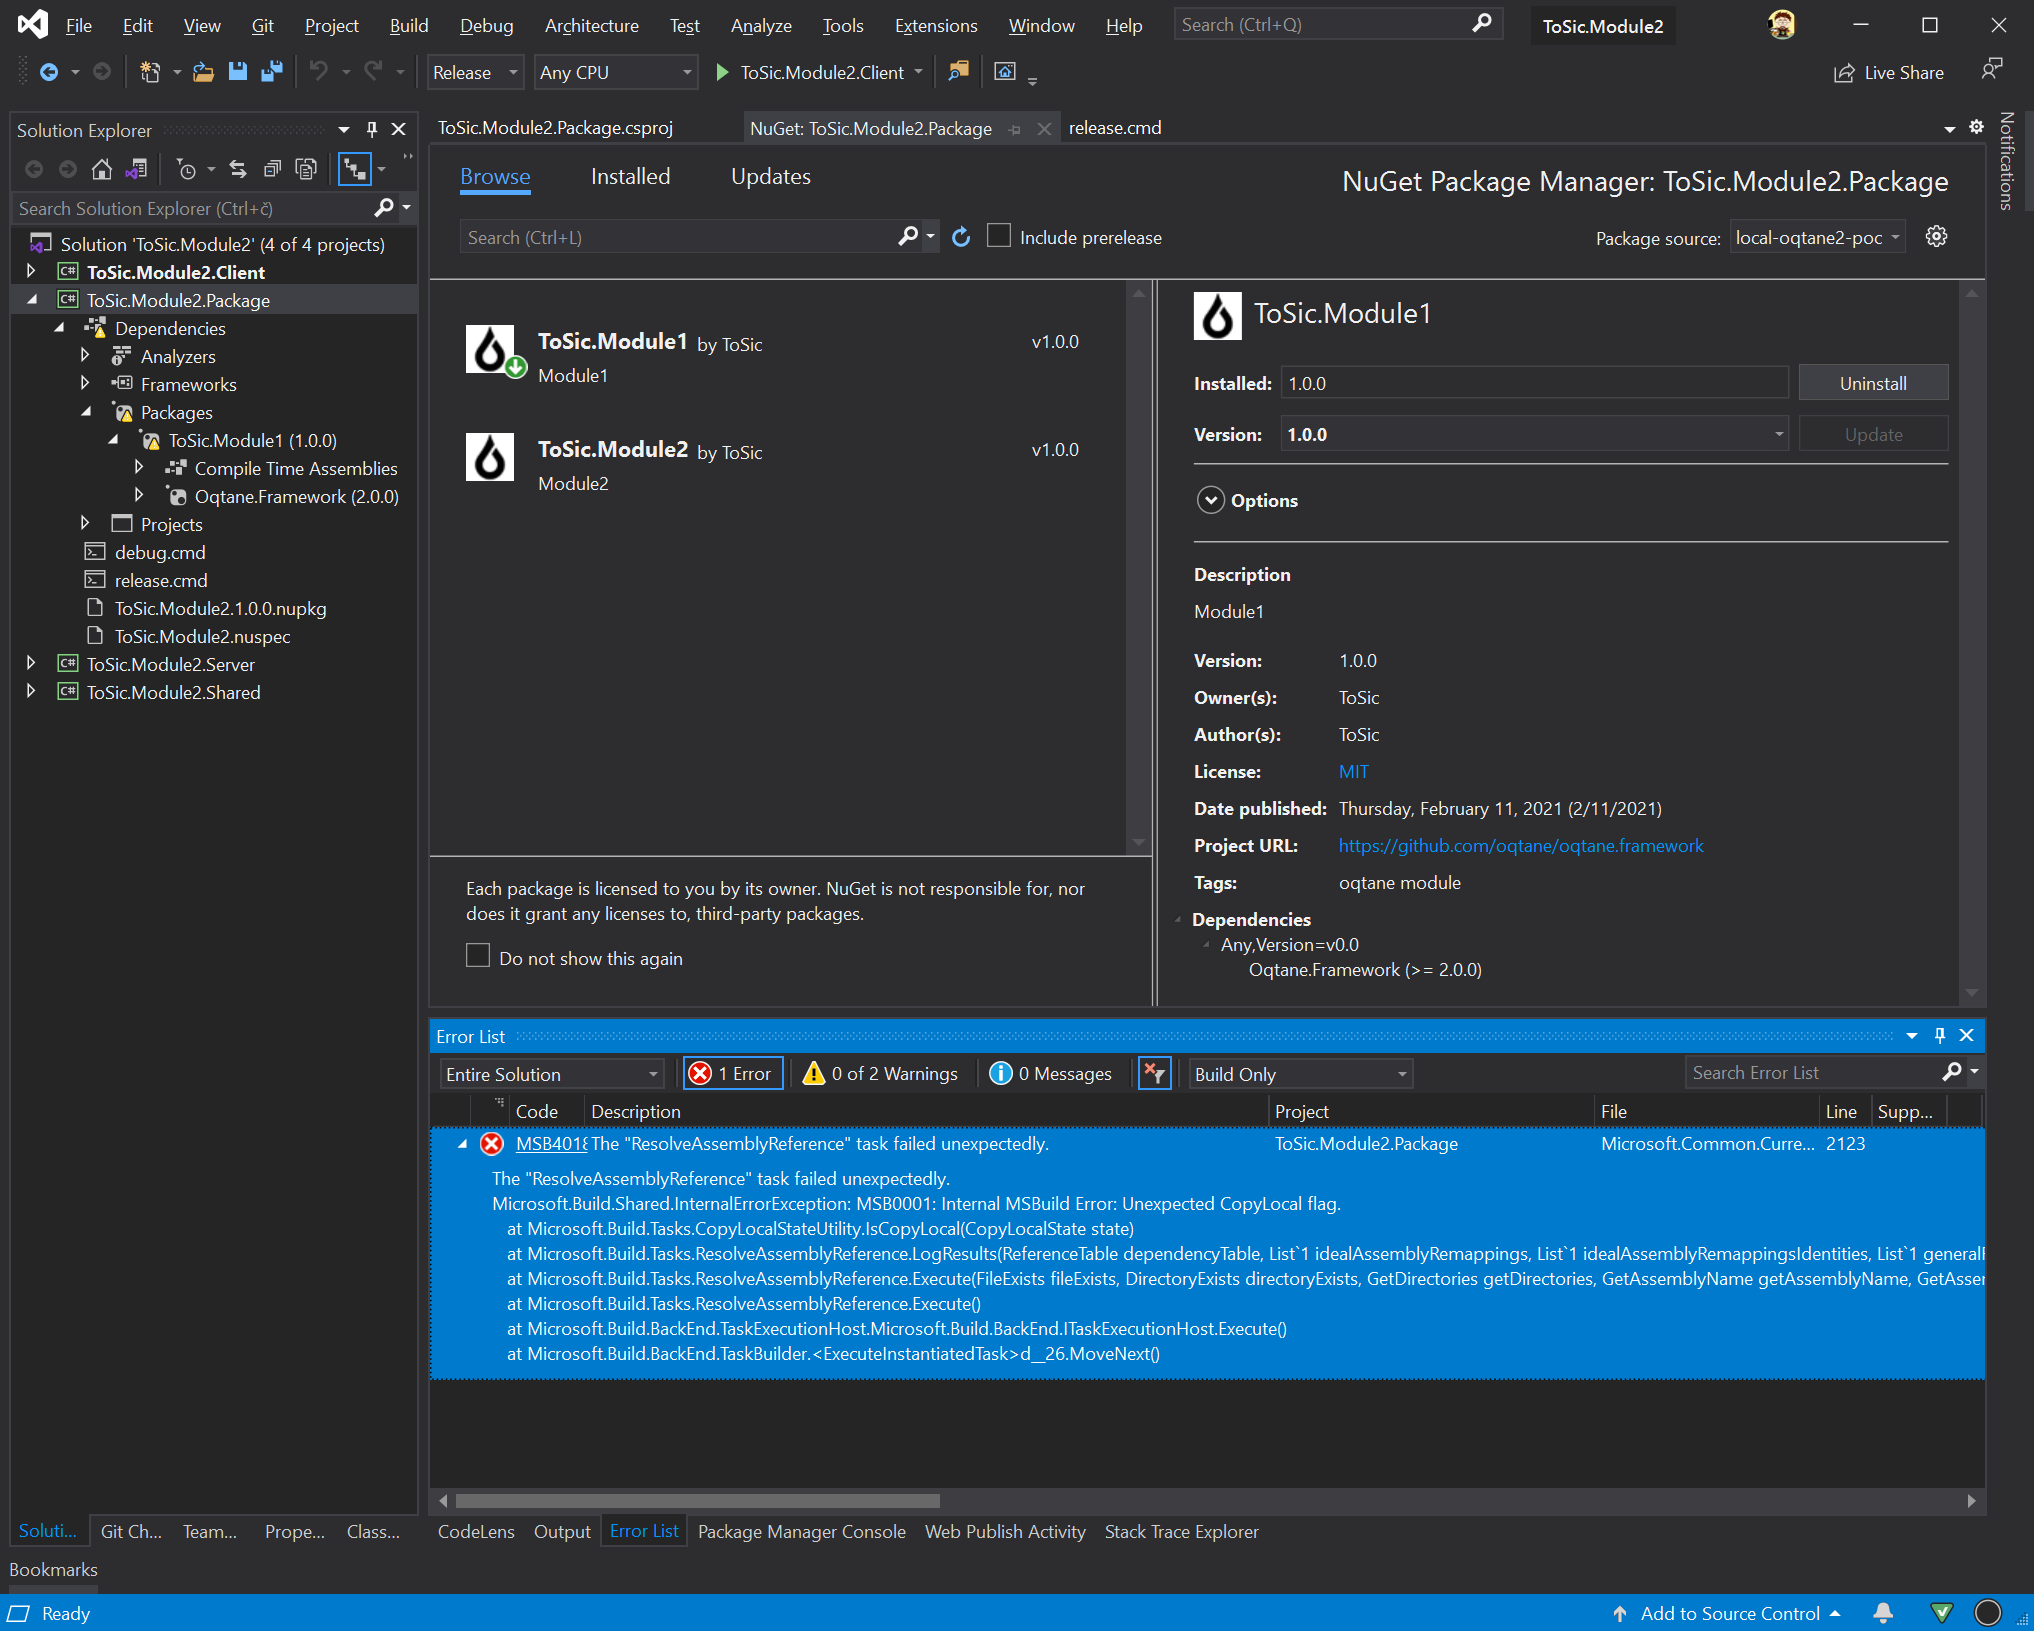Refresh the NuGet search results
This screenshot has width=2034, height=1631.
pos(960,237)
